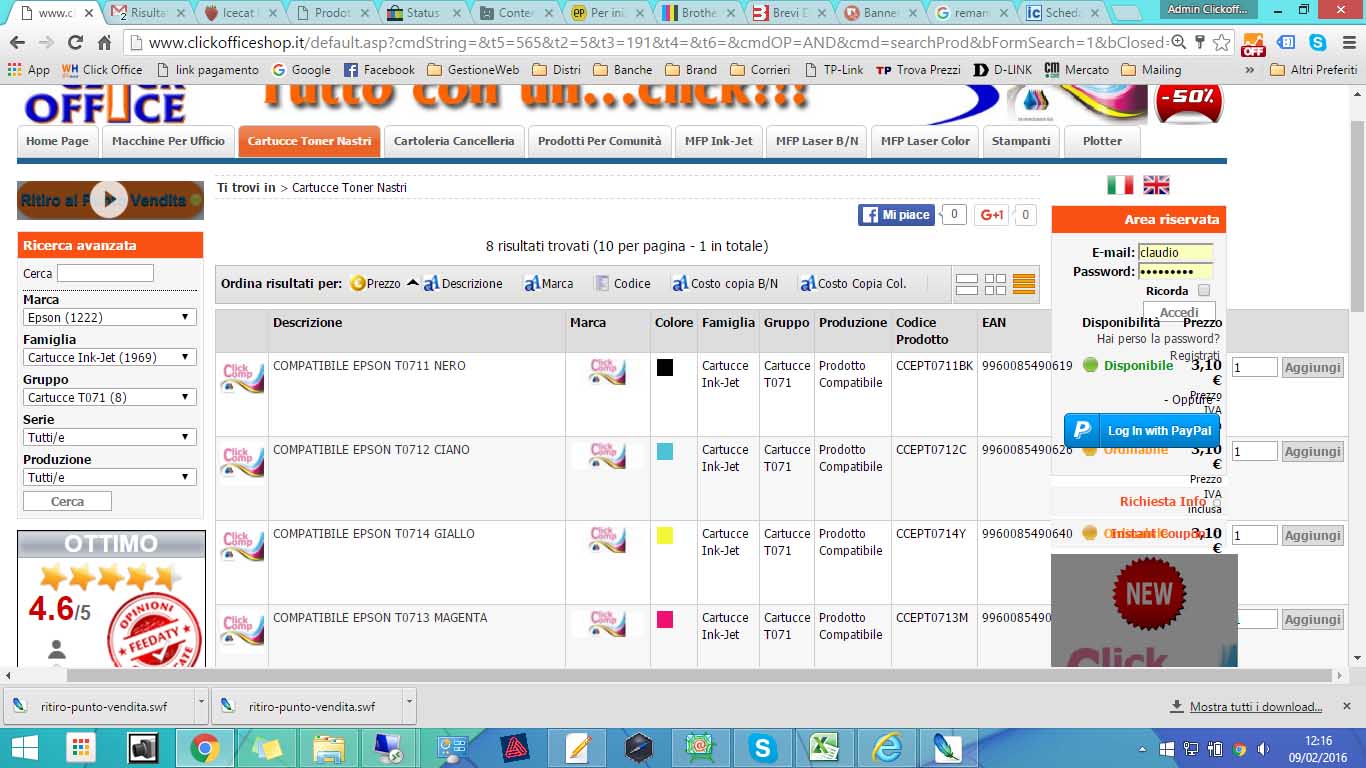Screen dimensions: 1366x768
Task: Click the yellow colour swatch for T0714 GIALLO
Action: (665, 535)
